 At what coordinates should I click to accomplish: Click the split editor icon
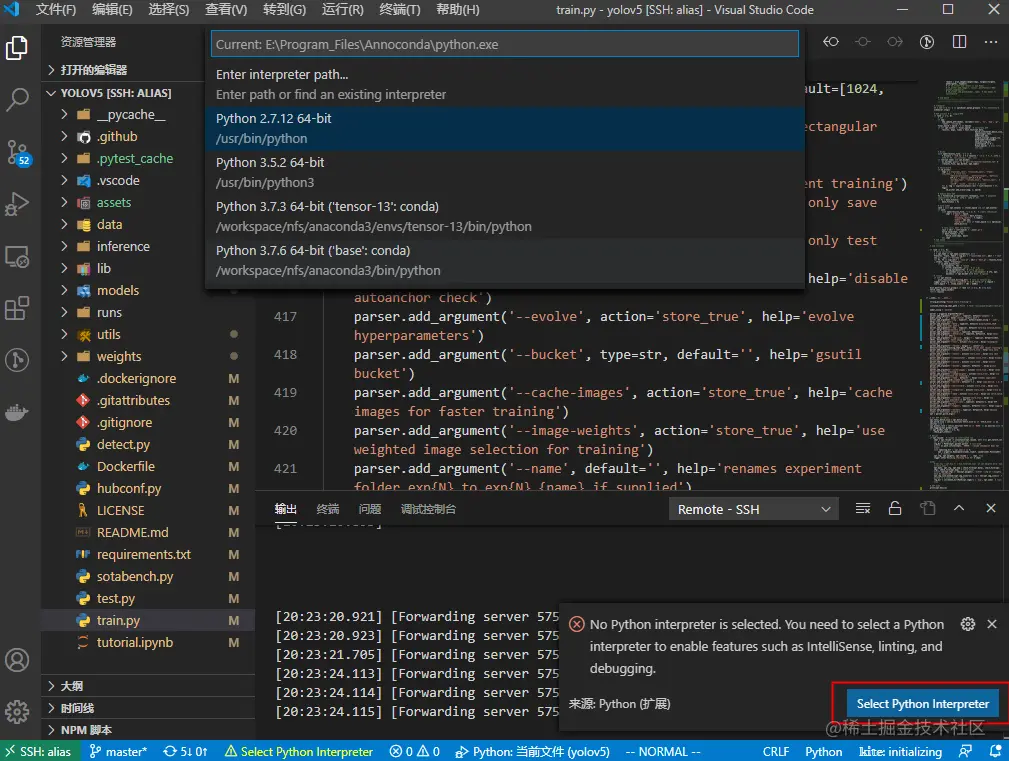pos(959,42)
